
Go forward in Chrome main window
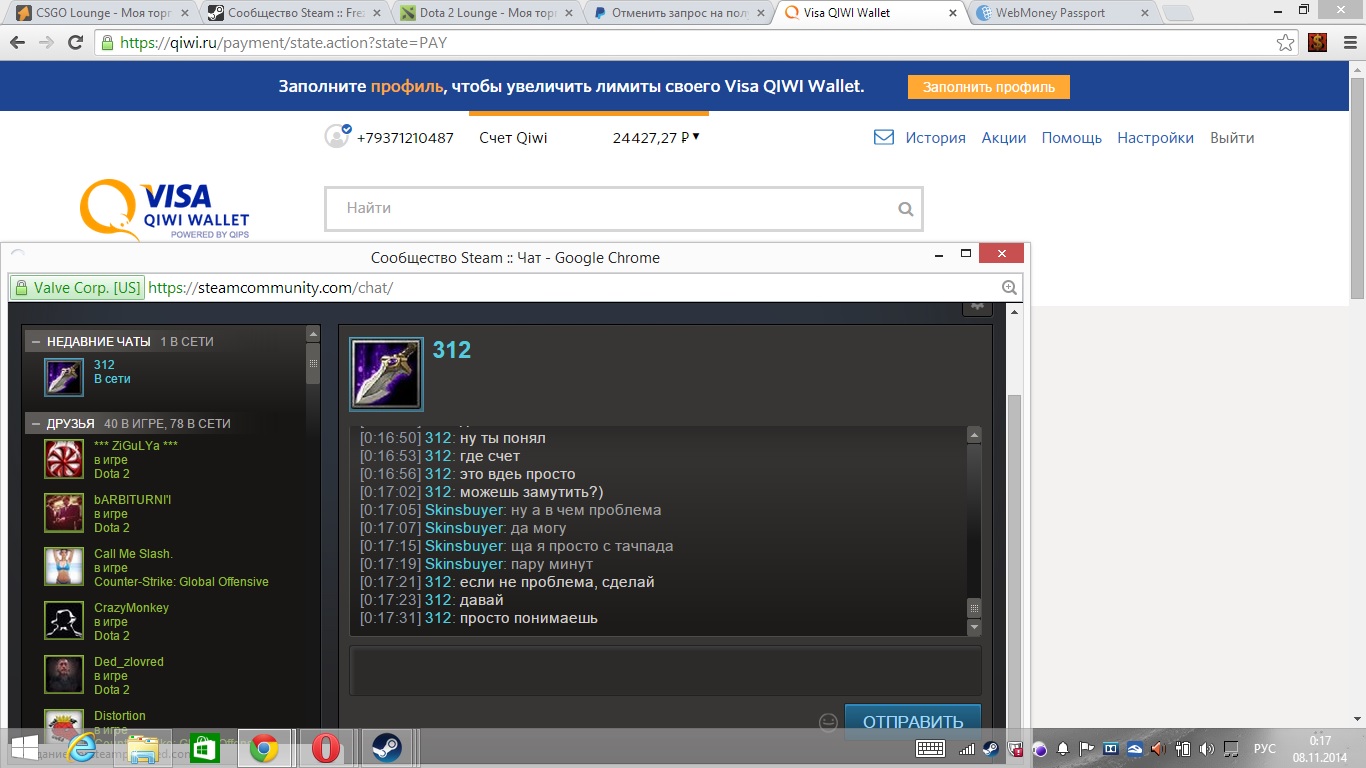tap(46, 43)
